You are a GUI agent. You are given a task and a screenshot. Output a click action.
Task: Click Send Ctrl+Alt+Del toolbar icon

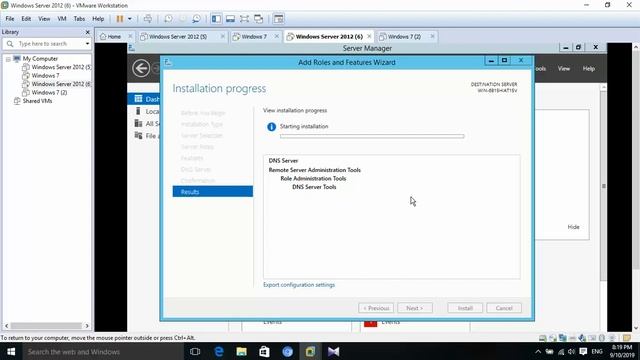click(148, 19)
